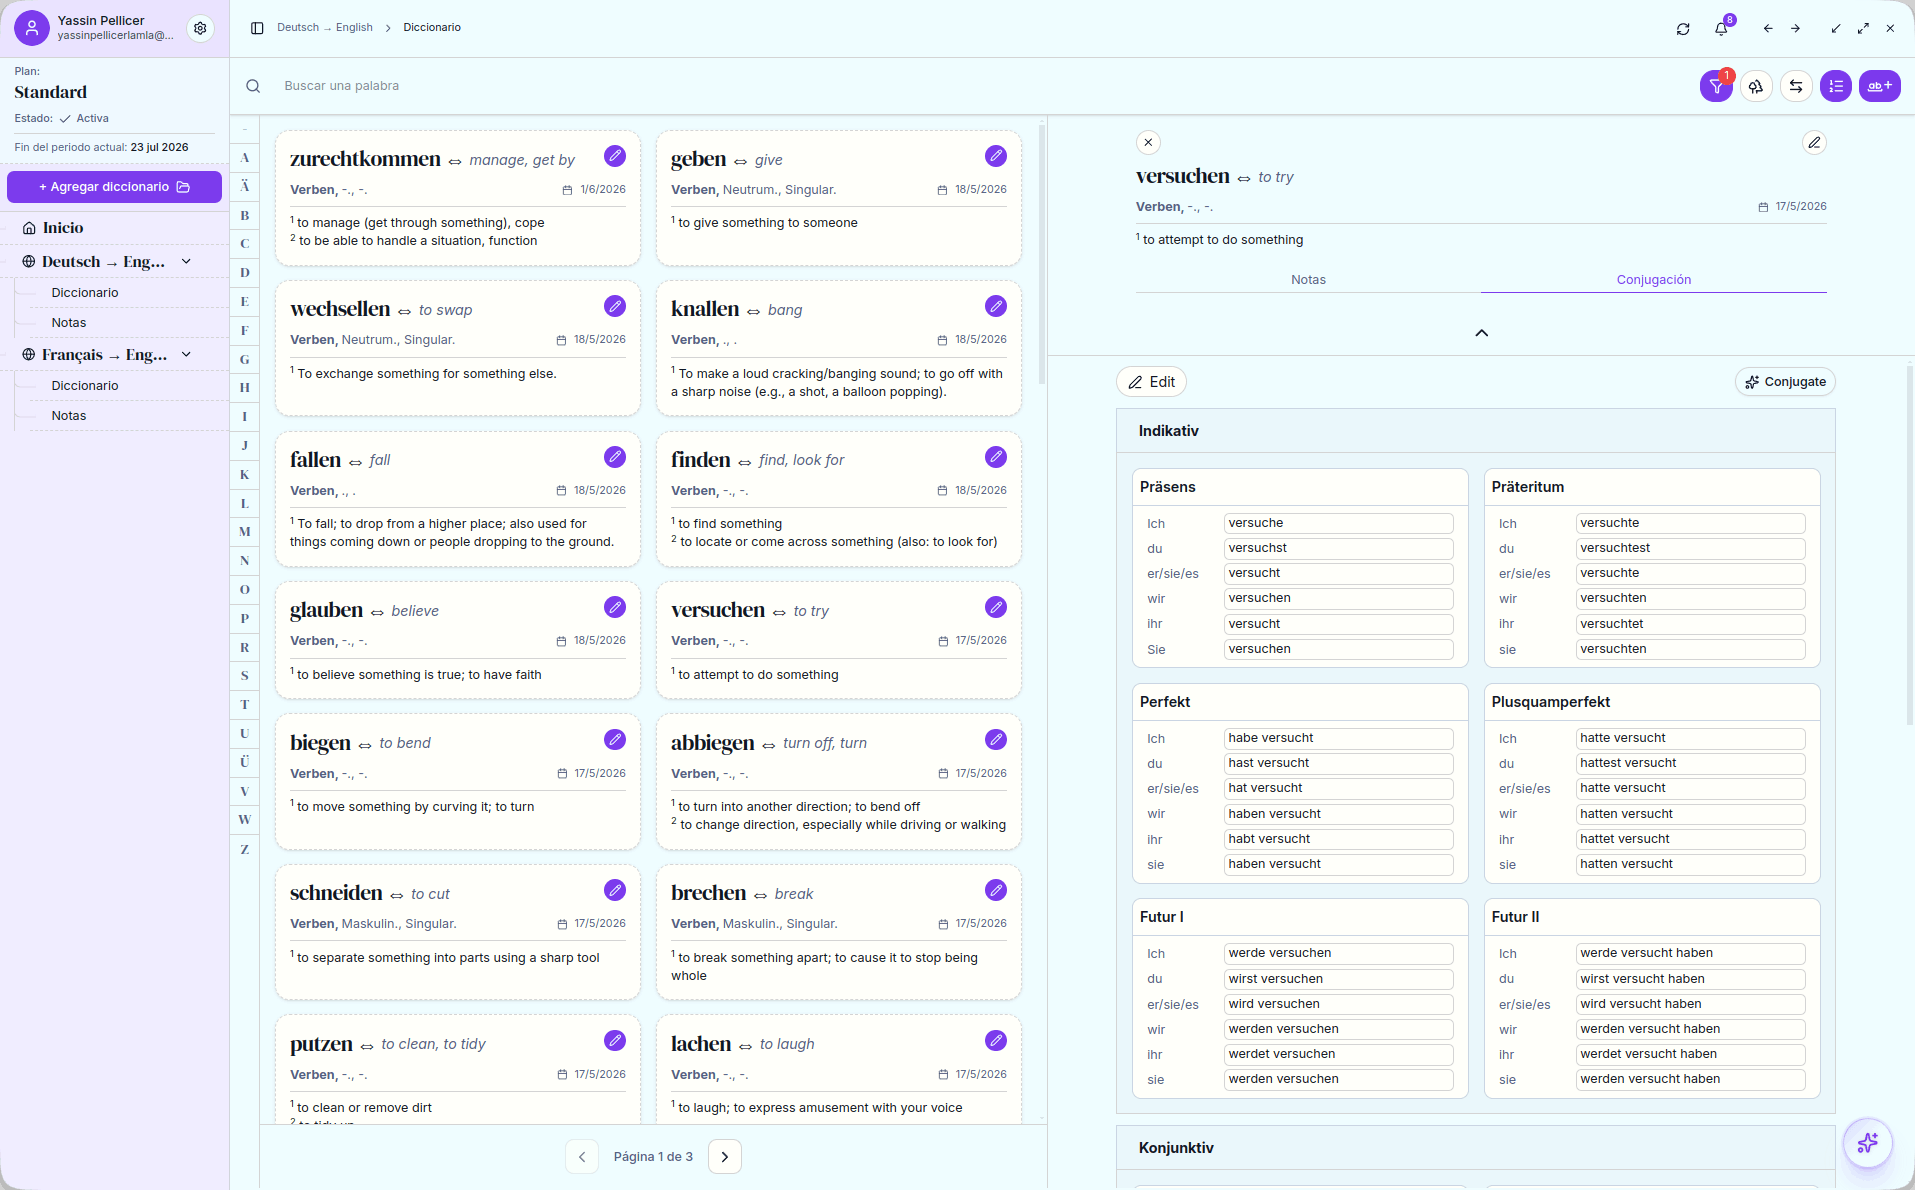This screenshot has width=1915, height=1190.
Task: Click Deutsch → English breadcrumb
Action: (x=325, y=28)
